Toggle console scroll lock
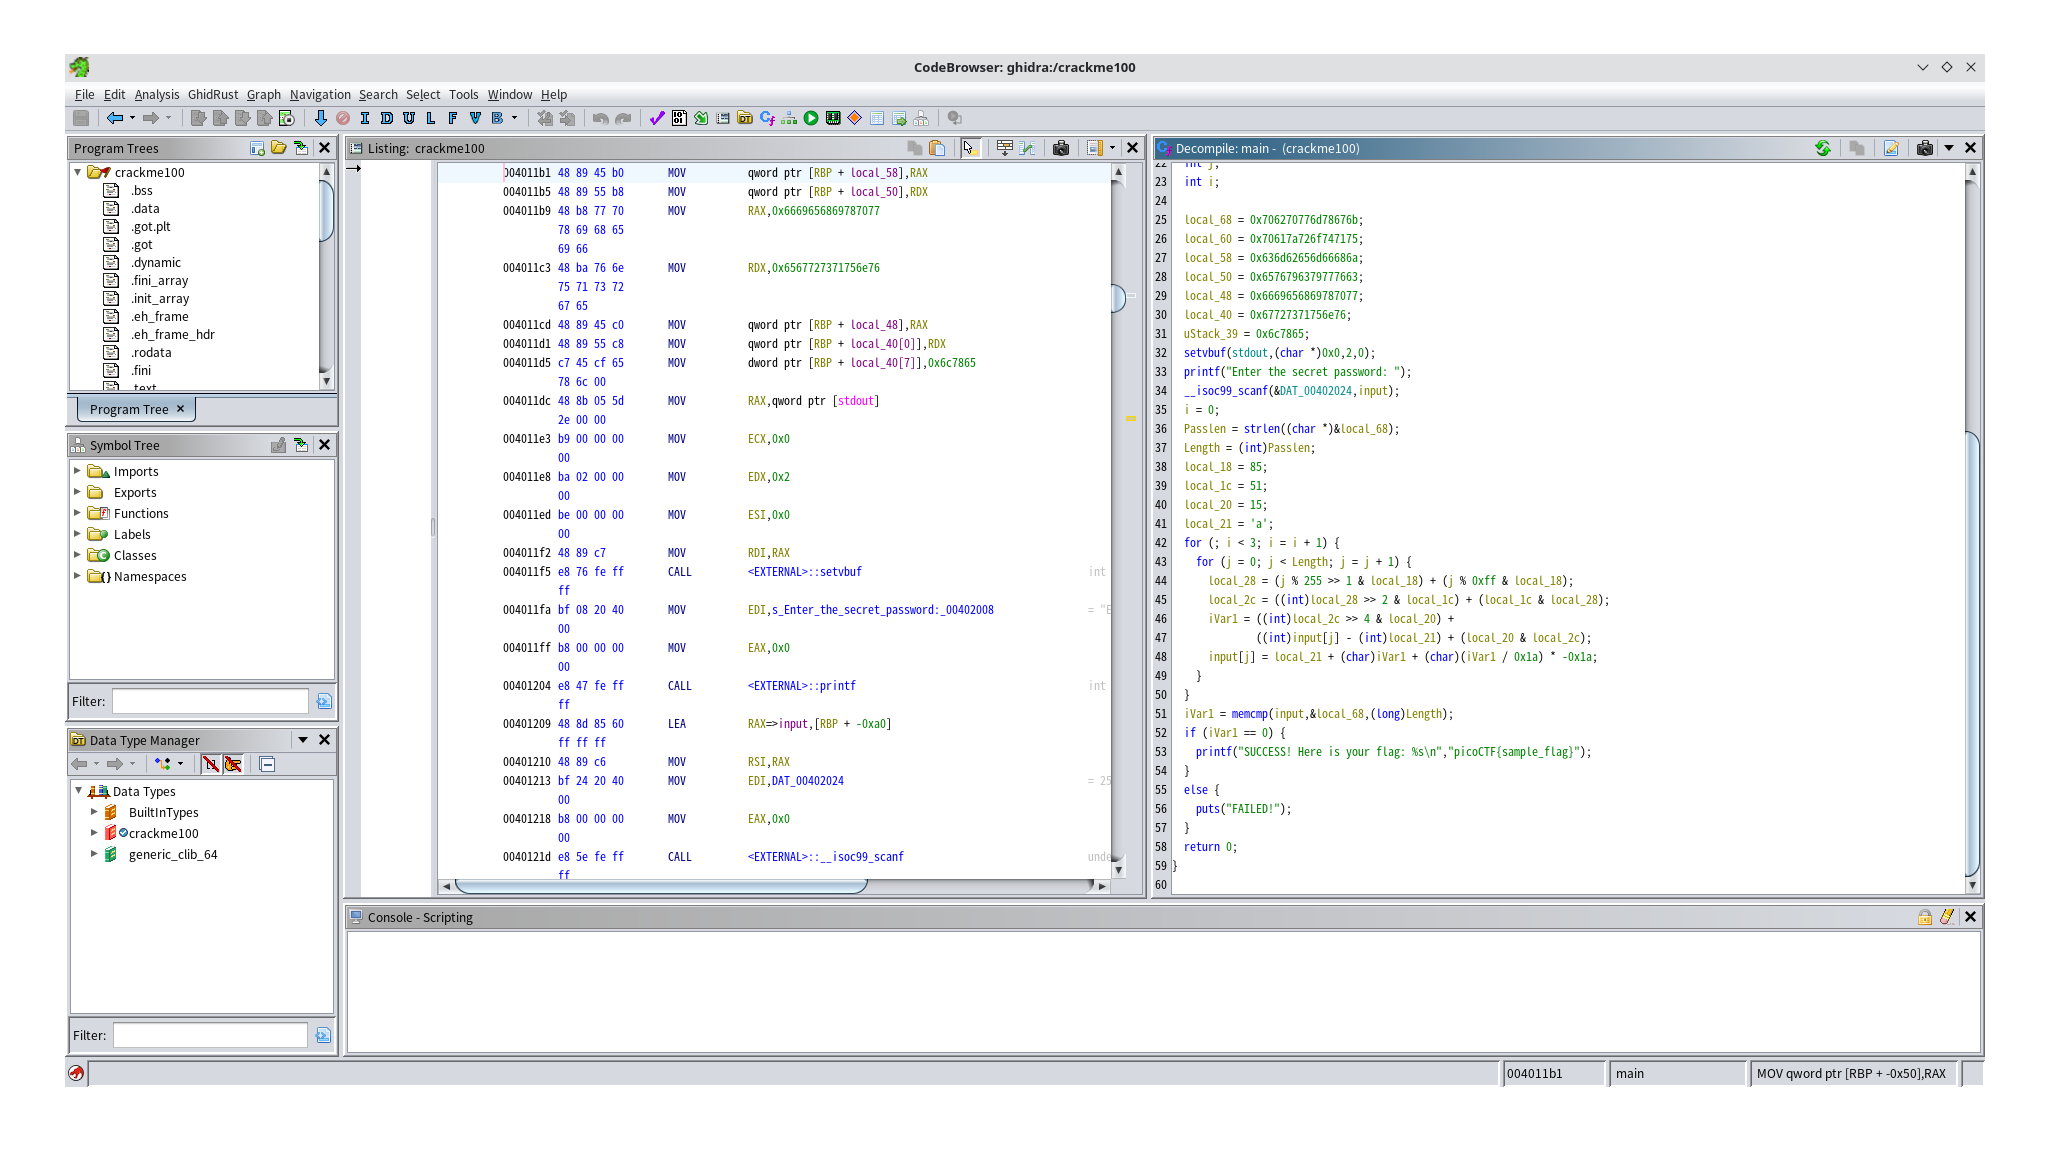This screenshot has height=1164, width=2050. [x=1924, y=917]
